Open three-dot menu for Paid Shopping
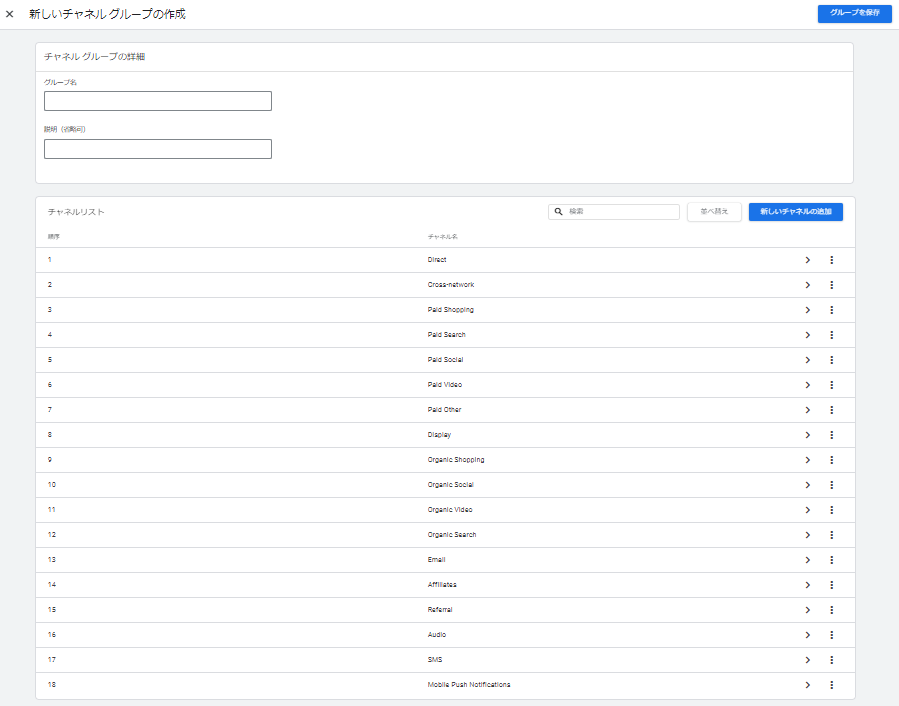This screenshot has width=899, height=706. pos(831,310)
